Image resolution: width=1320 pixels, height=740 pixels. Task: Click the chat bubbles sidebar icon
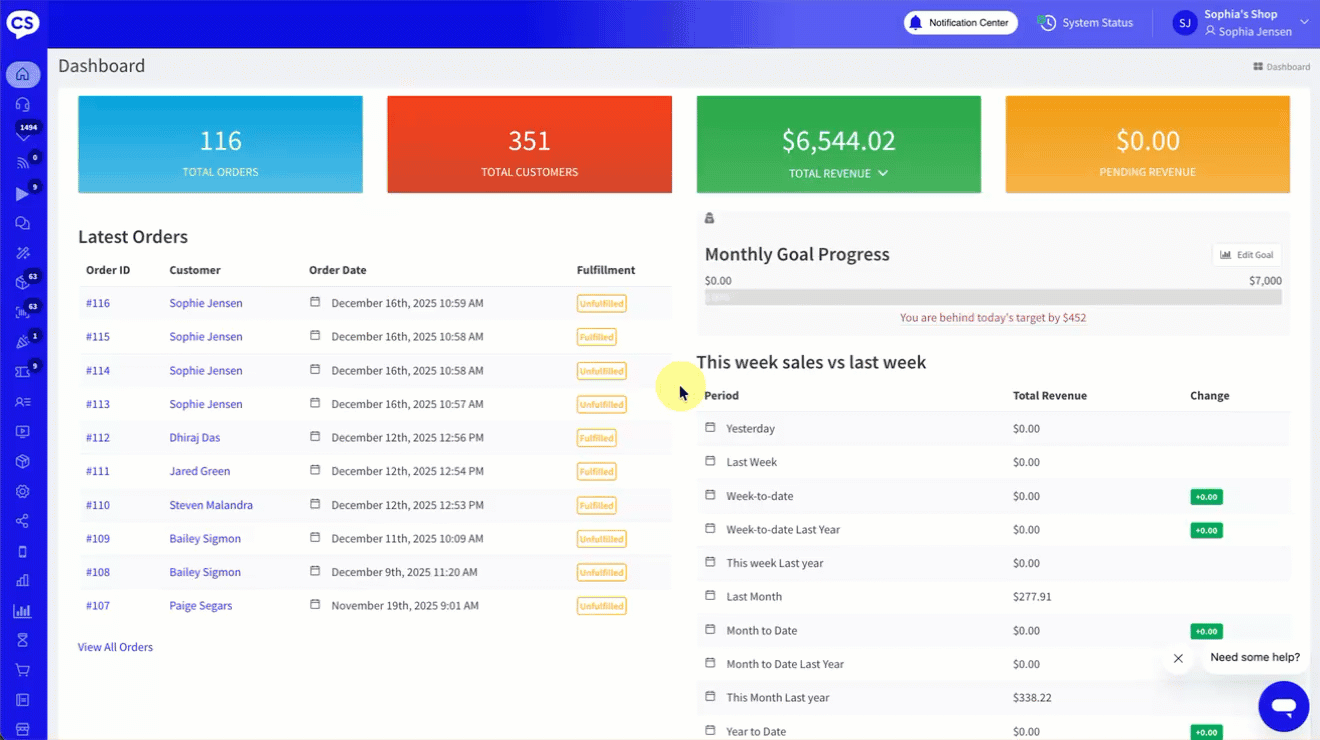[23, 223]
